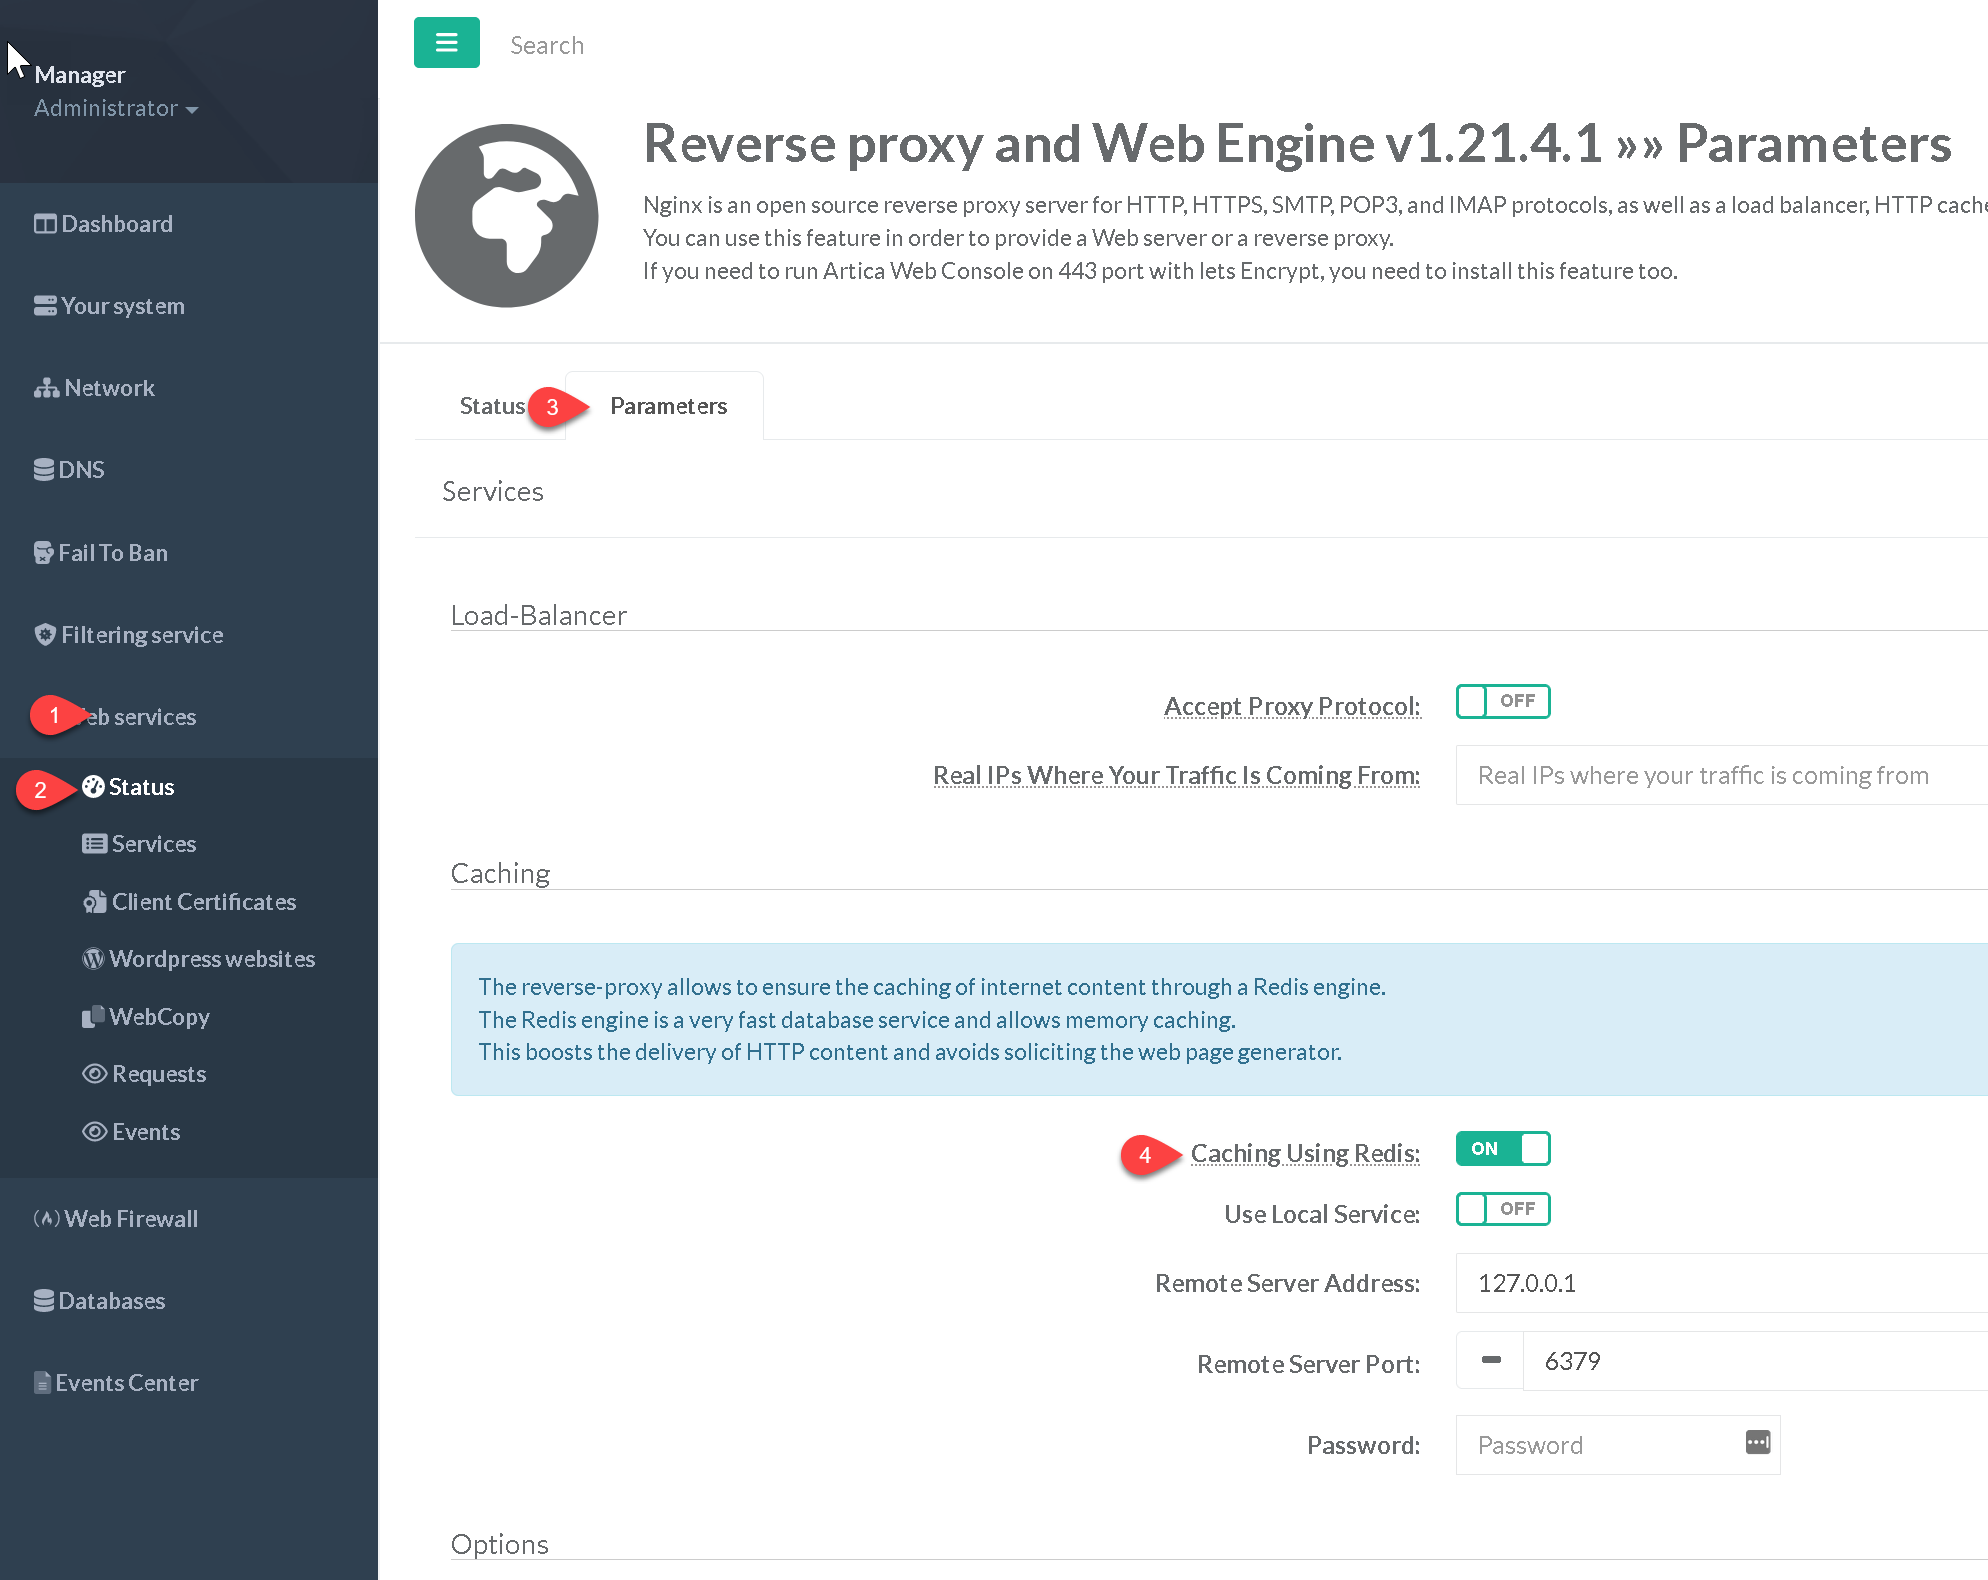Image resolution: width=1988 pixels, height=1580 pixels.
Task: Click the Network icon in sidebar
Action: 46,388
